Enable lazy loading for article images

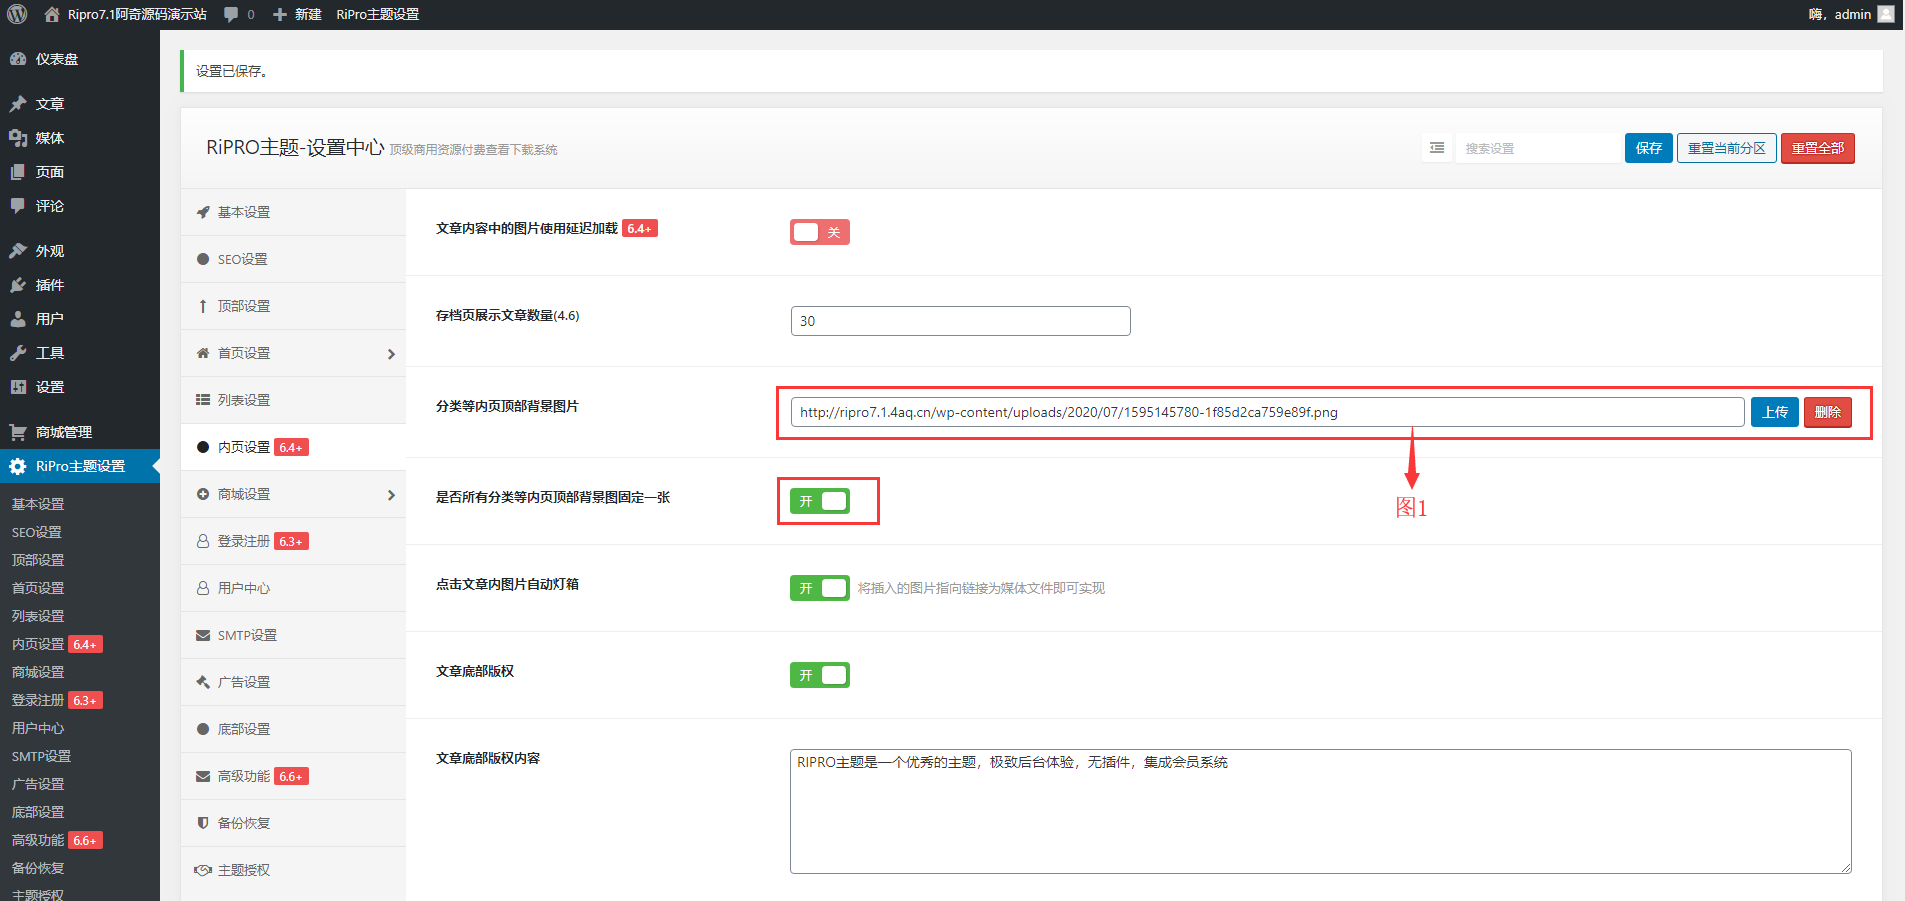point(820,232)
